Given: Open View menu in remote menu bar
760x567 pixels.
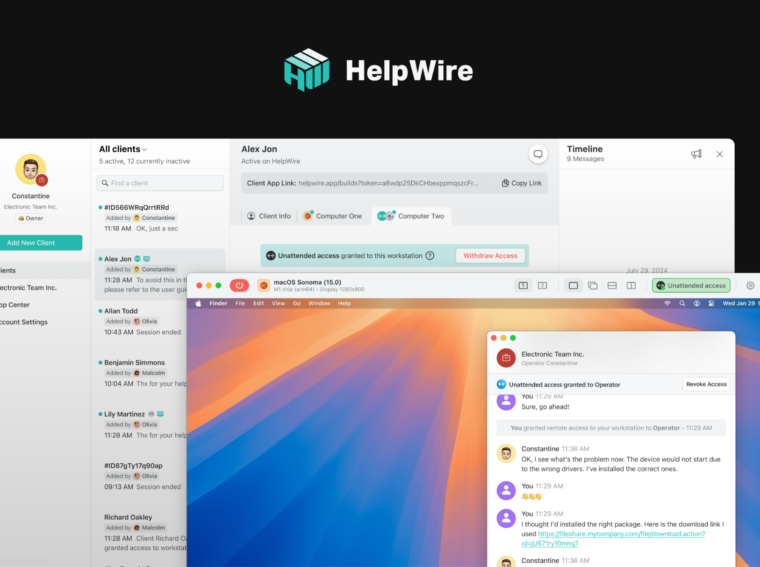Looking at the screenshot, I should (x=278, y=303).
